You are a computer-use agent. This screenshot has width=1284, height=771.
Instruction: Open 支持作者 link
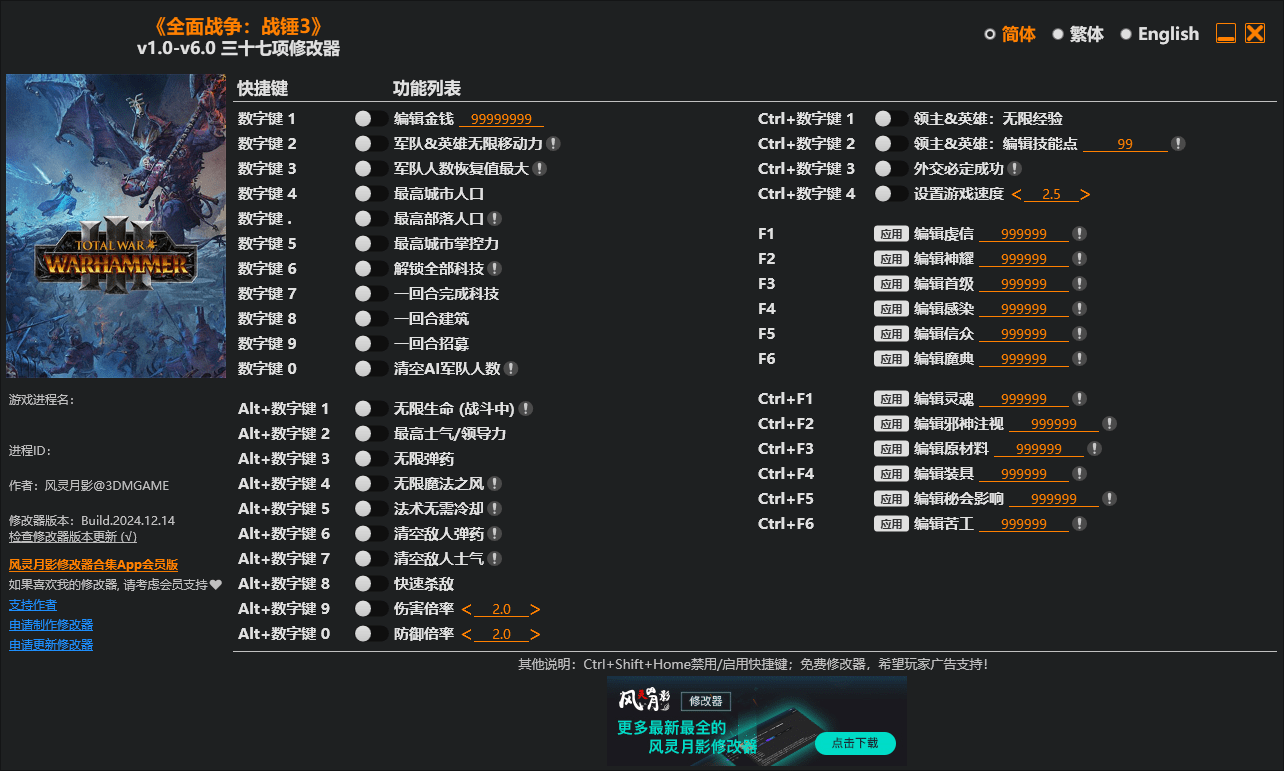pos(33,605)
